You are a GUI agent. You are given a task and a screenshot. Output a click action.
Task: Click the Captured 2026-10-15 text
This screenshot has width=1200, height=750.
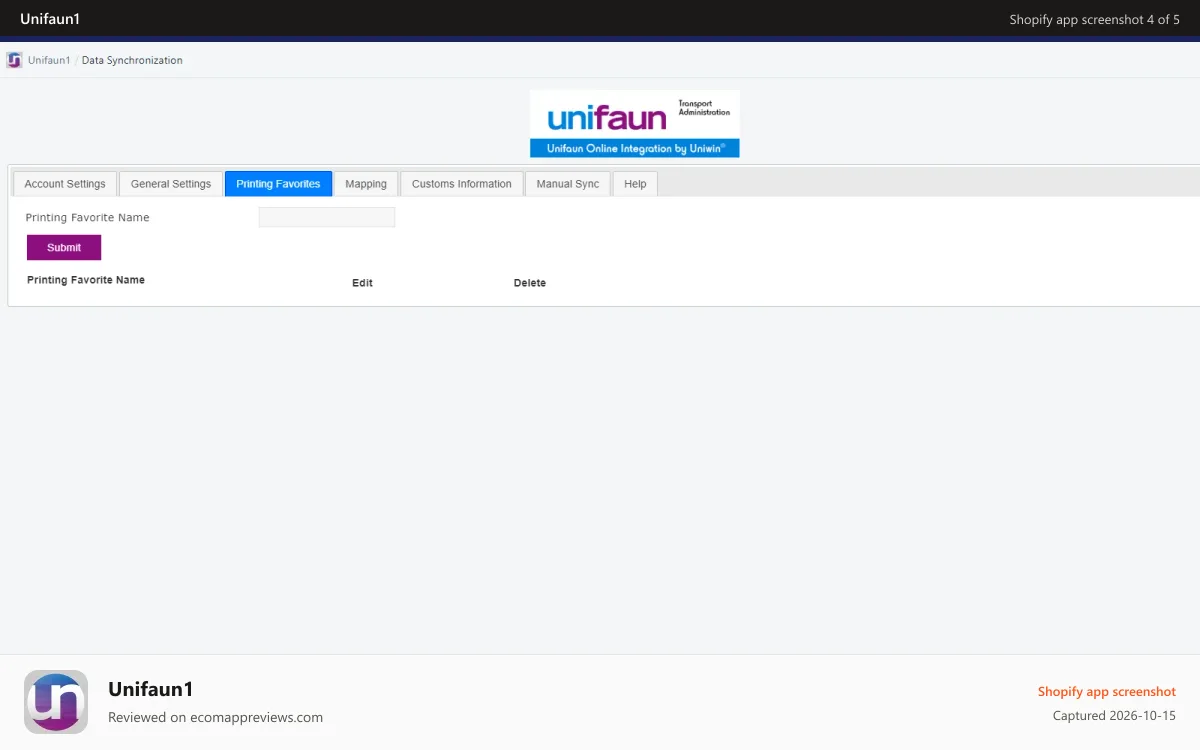coord(1114,716)
